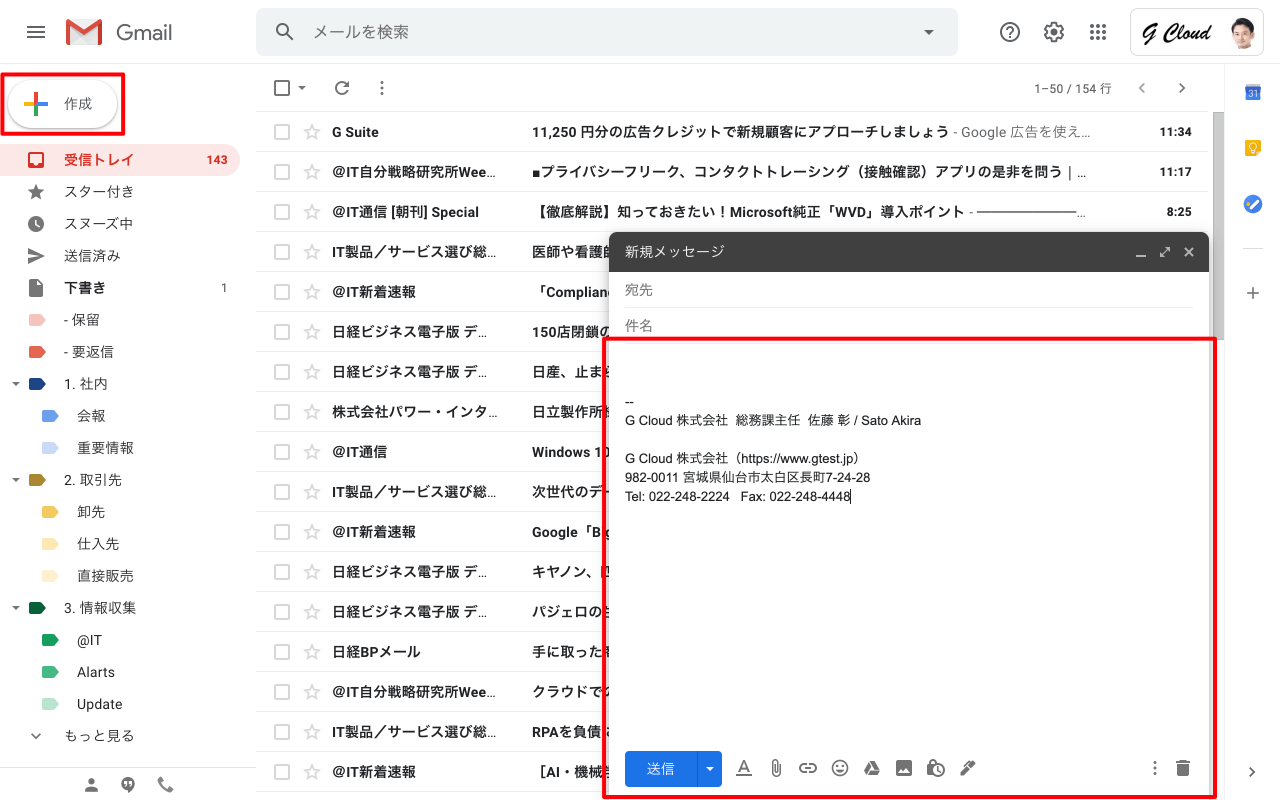Star the @IT通信 [朝刊] Special email
The width and height of the screenshot is (1280, 800).
pyautogui.click(x=312, y=212)
